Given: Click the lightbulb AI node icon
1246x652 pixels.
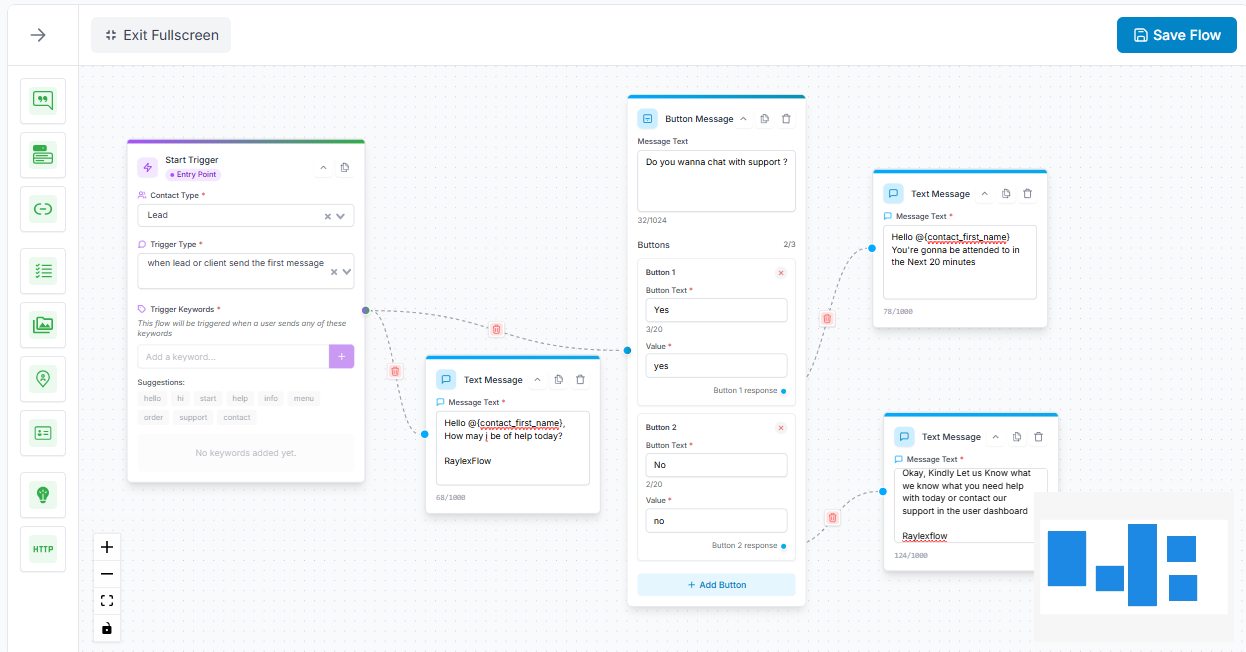Looking at the screenshot, I should click(43, 494).
